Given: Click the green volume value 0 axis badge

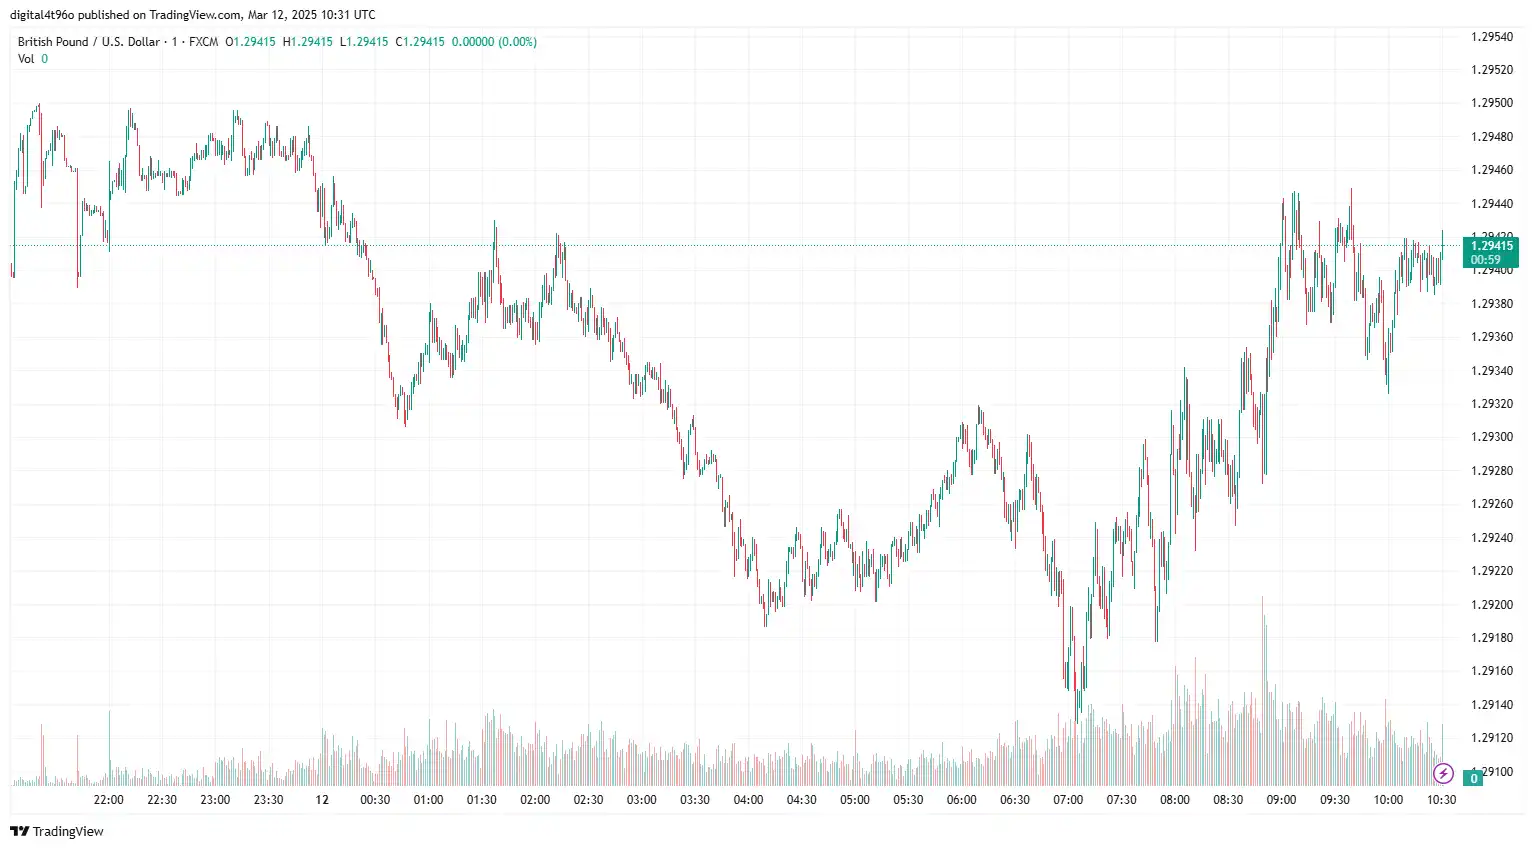Looking at the screenshot, I should coord(1474,778).
